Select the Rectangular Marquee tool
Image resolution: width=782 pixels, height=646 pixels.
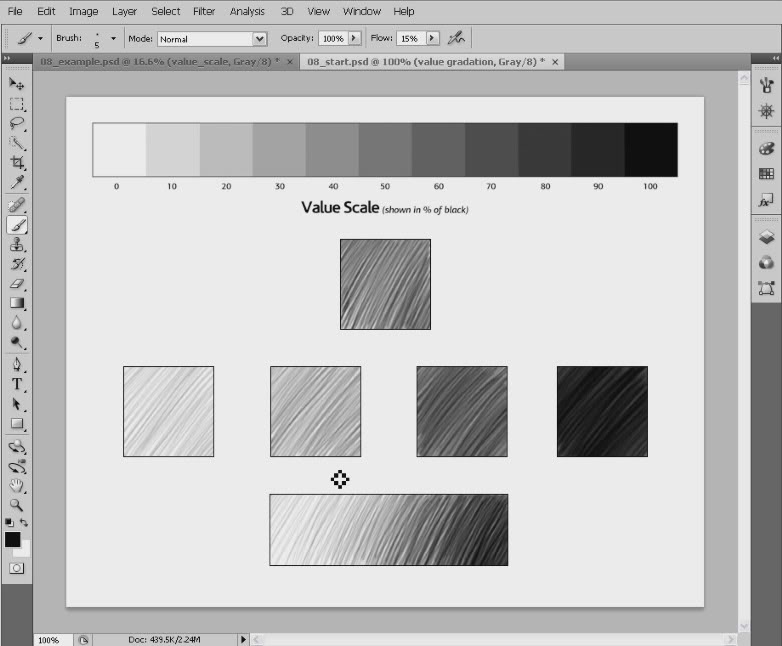16,104
